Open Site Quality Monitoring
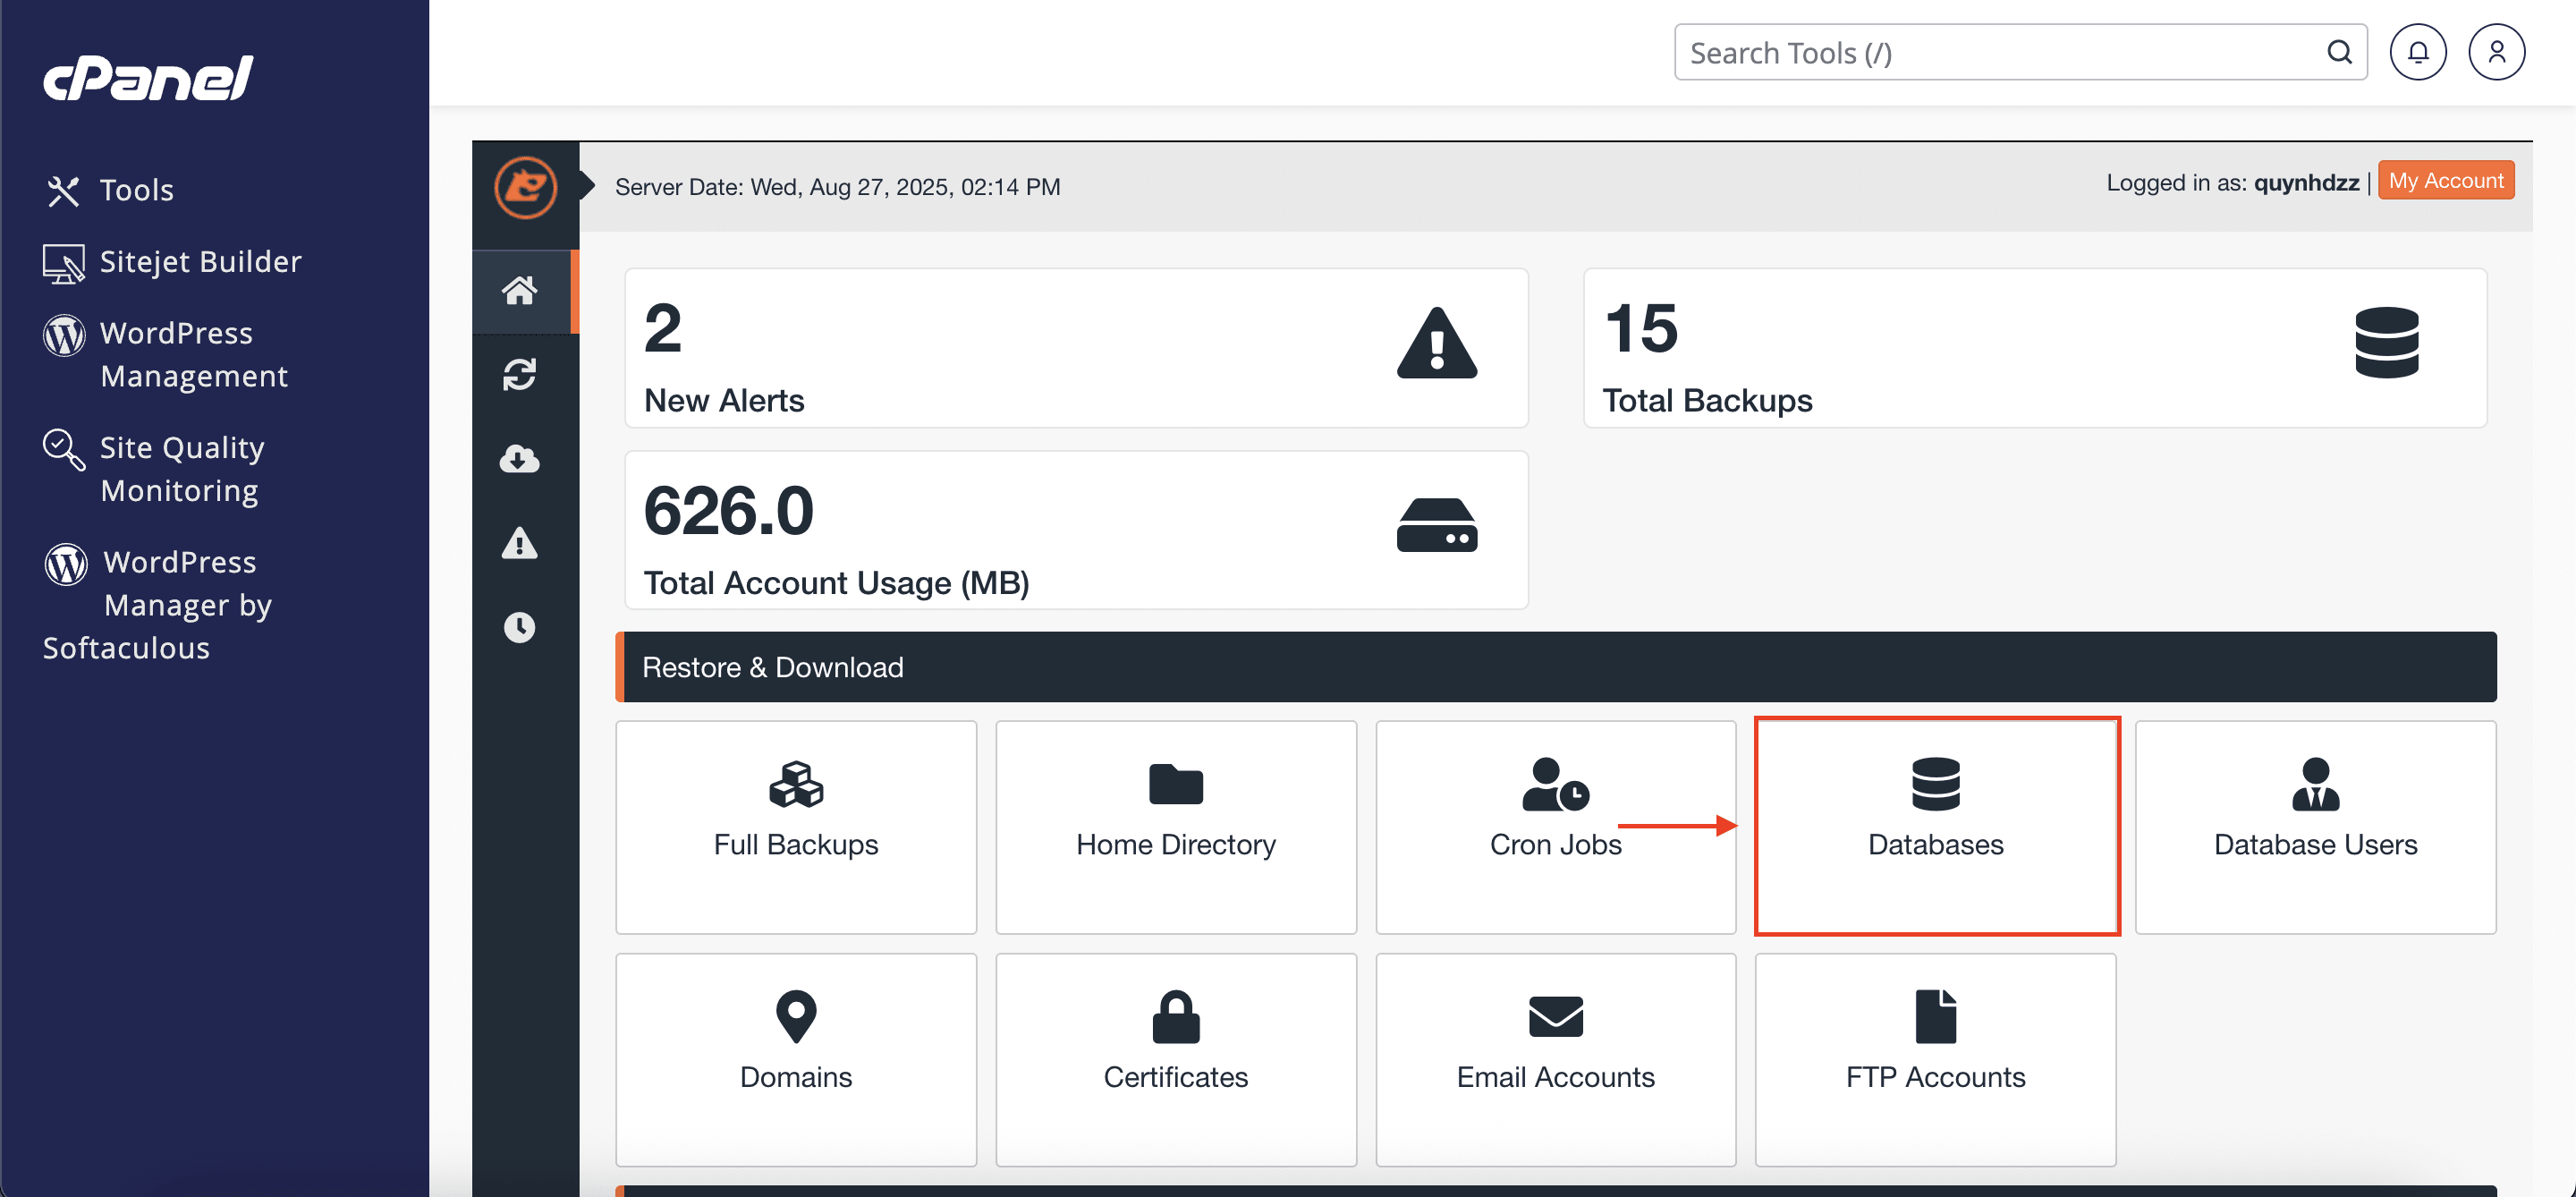 [181, 468]
